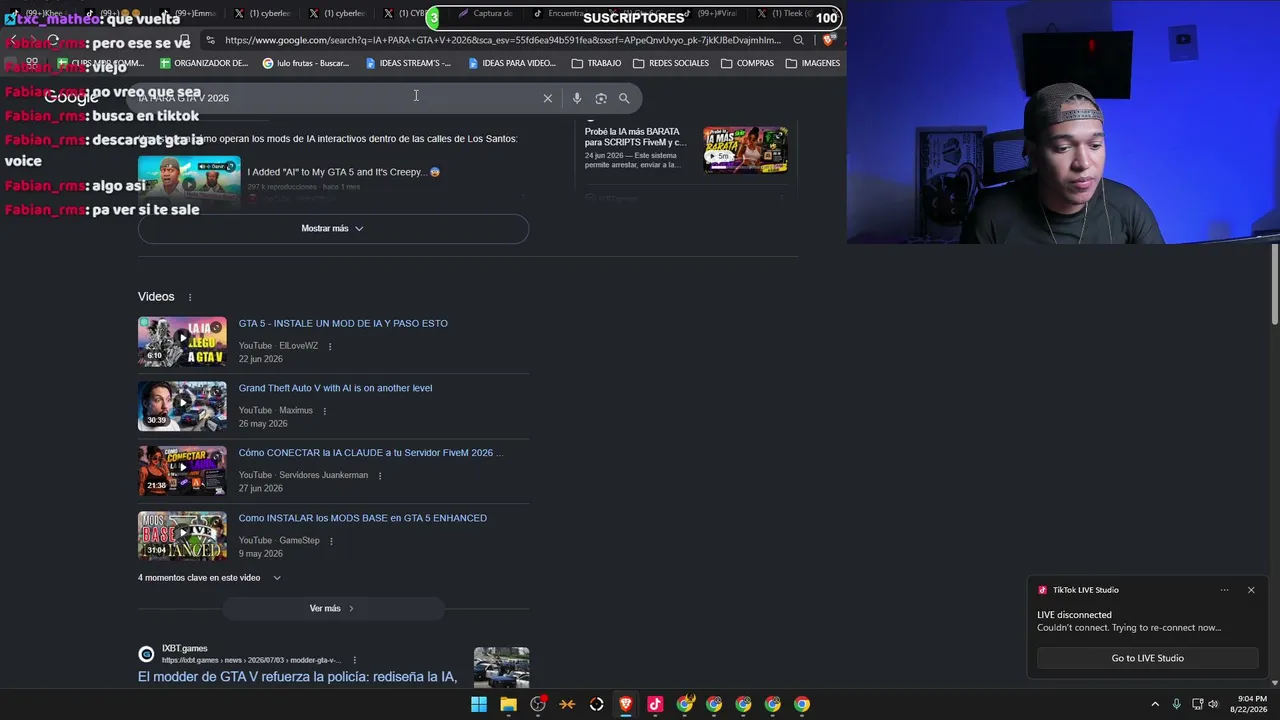Click the magnifying glass search icon in Google
Image resolution: width=1280 pixels, height=720 pixels.
[624, 98]
